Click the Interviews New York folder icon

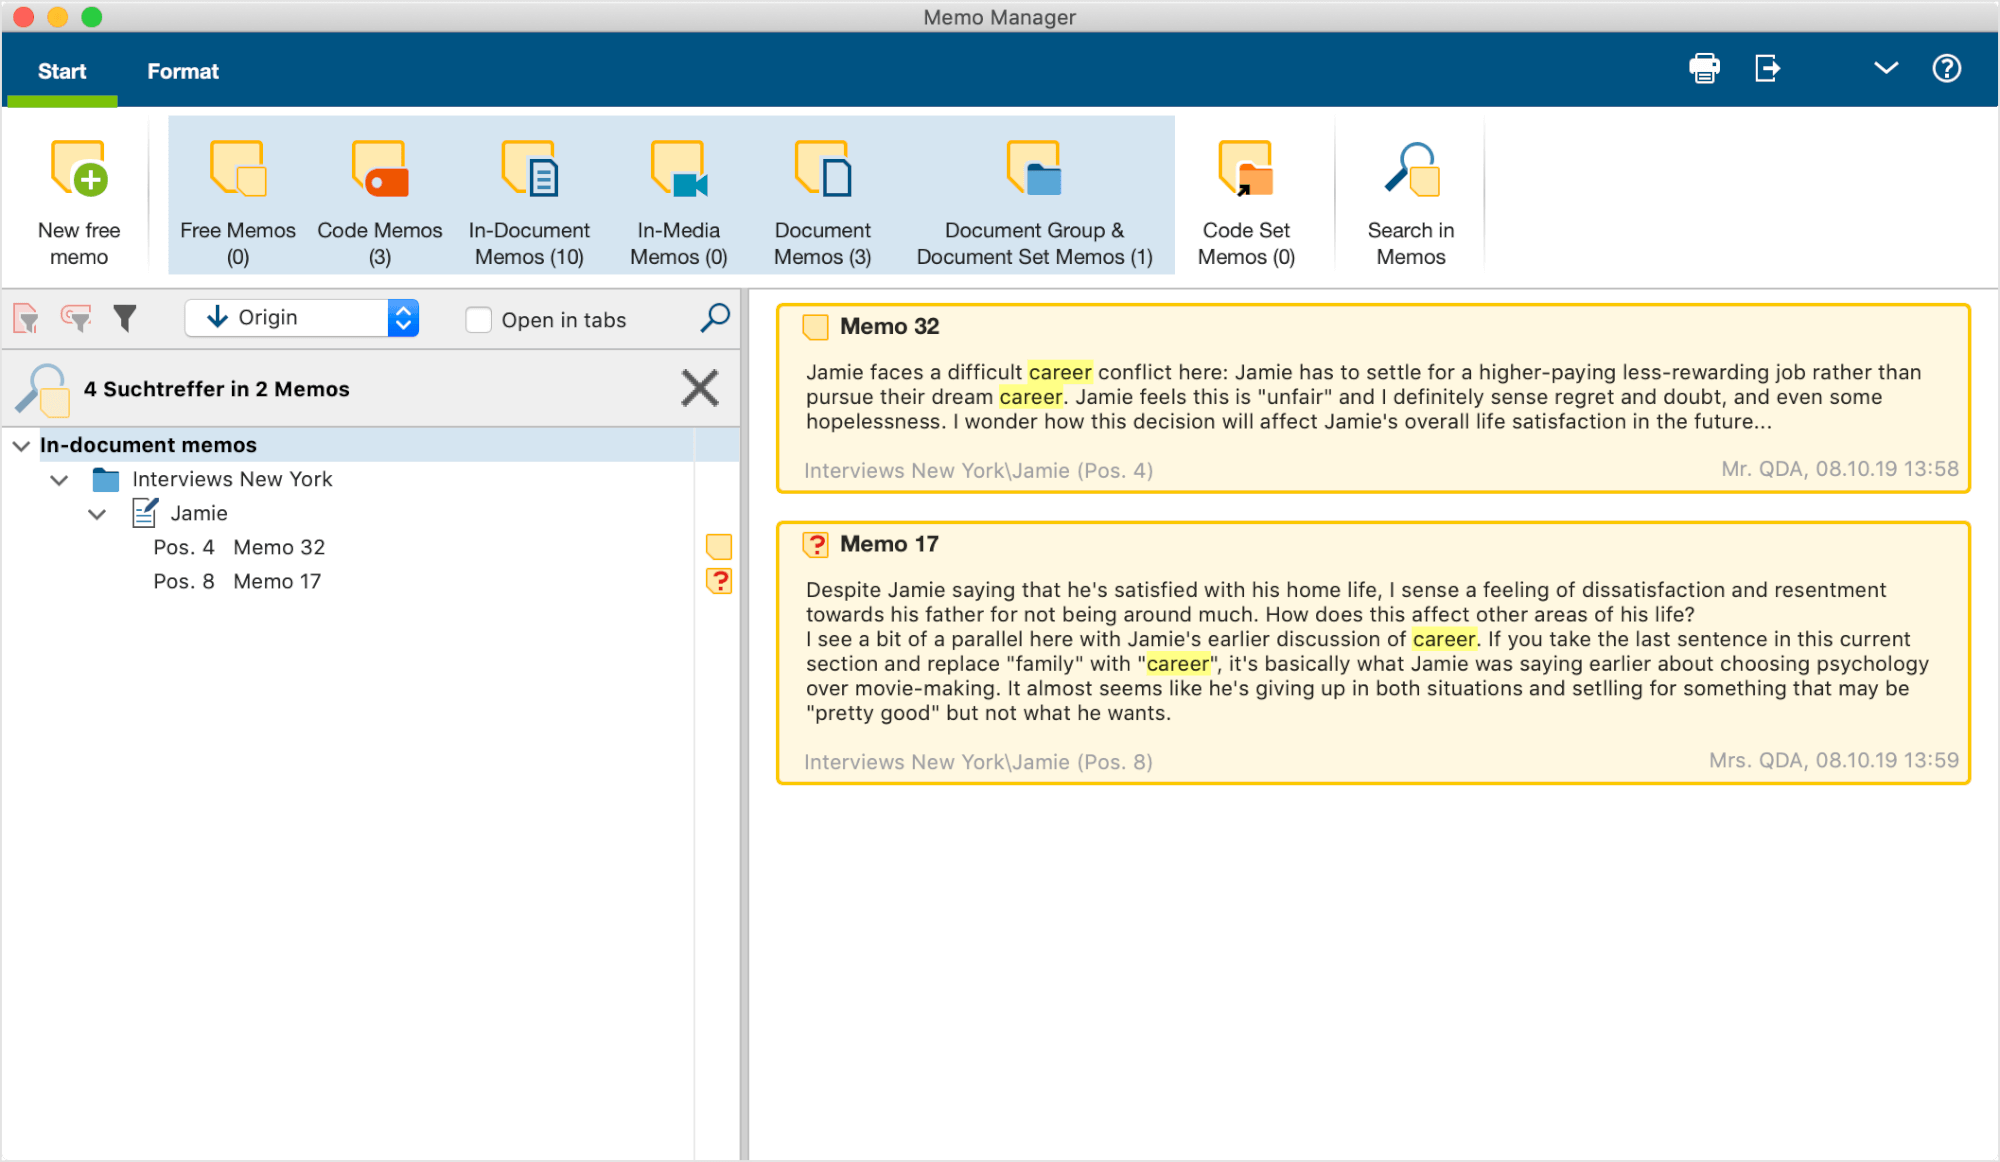106,480
